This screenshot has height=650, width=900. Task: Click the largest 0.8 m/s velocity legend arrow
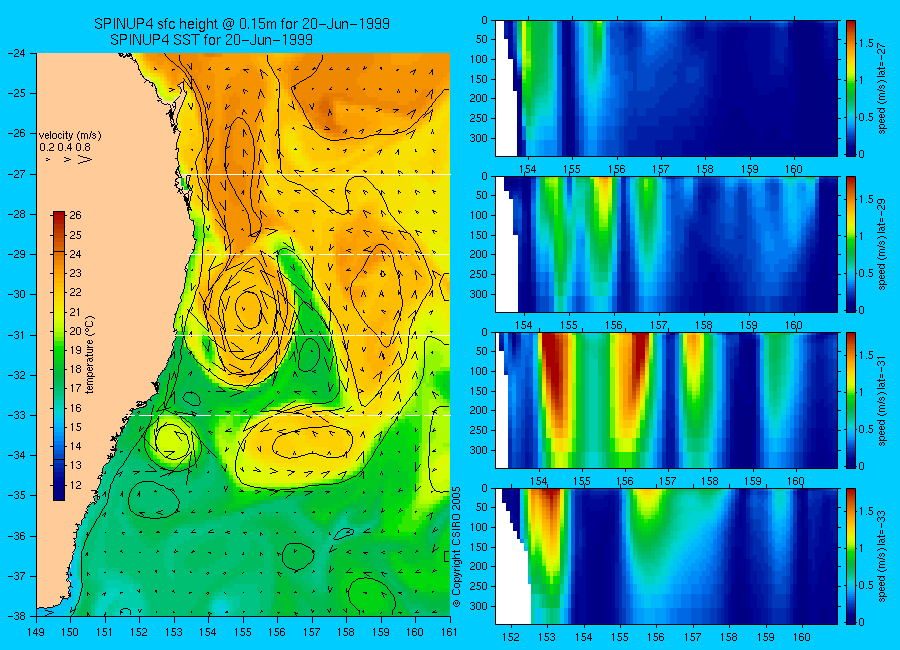tap(85, 159)
